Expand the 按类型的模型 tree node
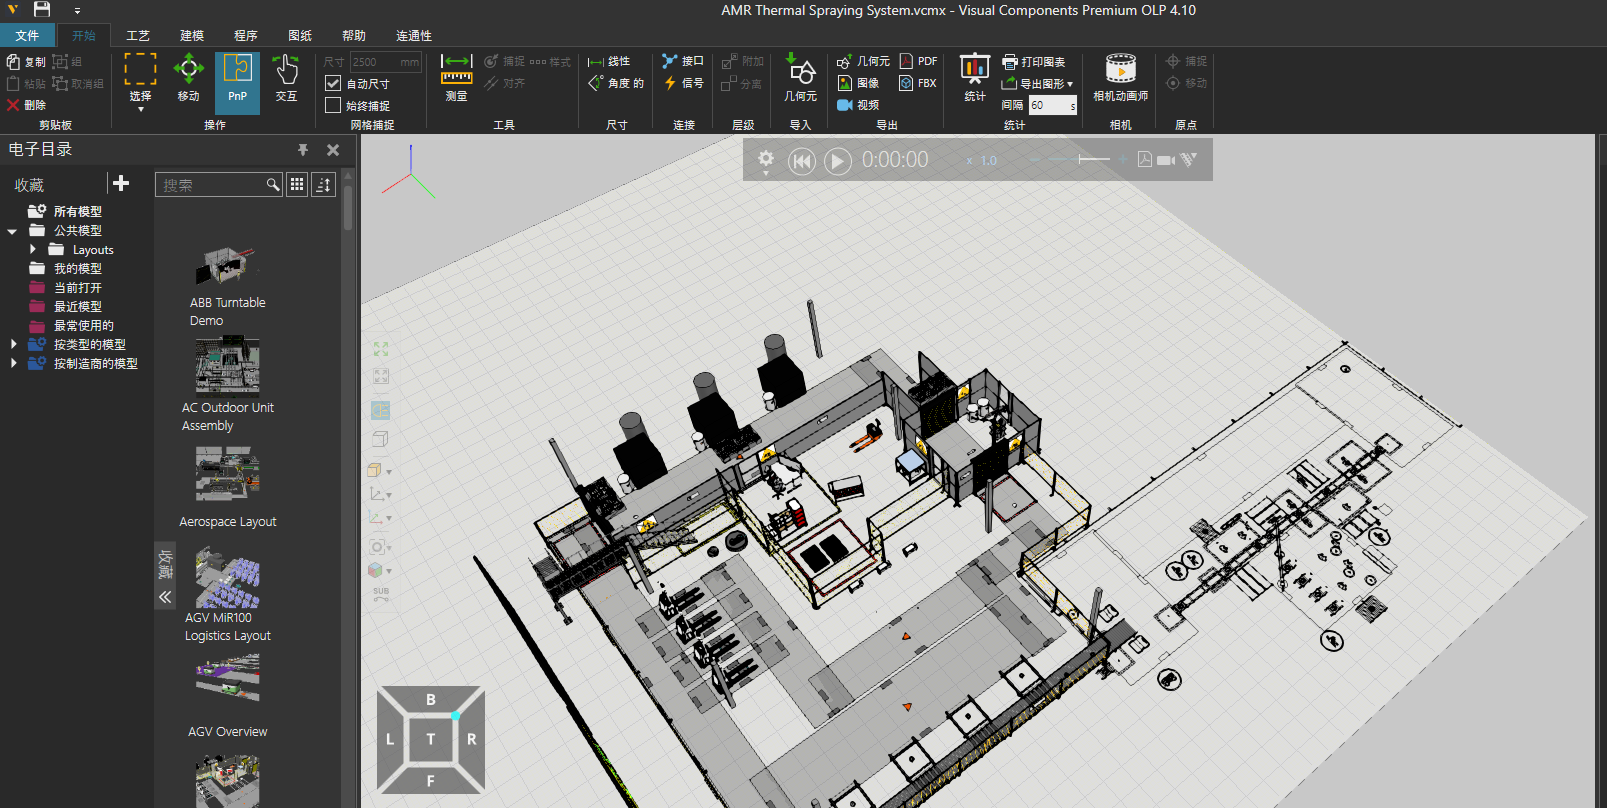 click(x=13, y=345)
